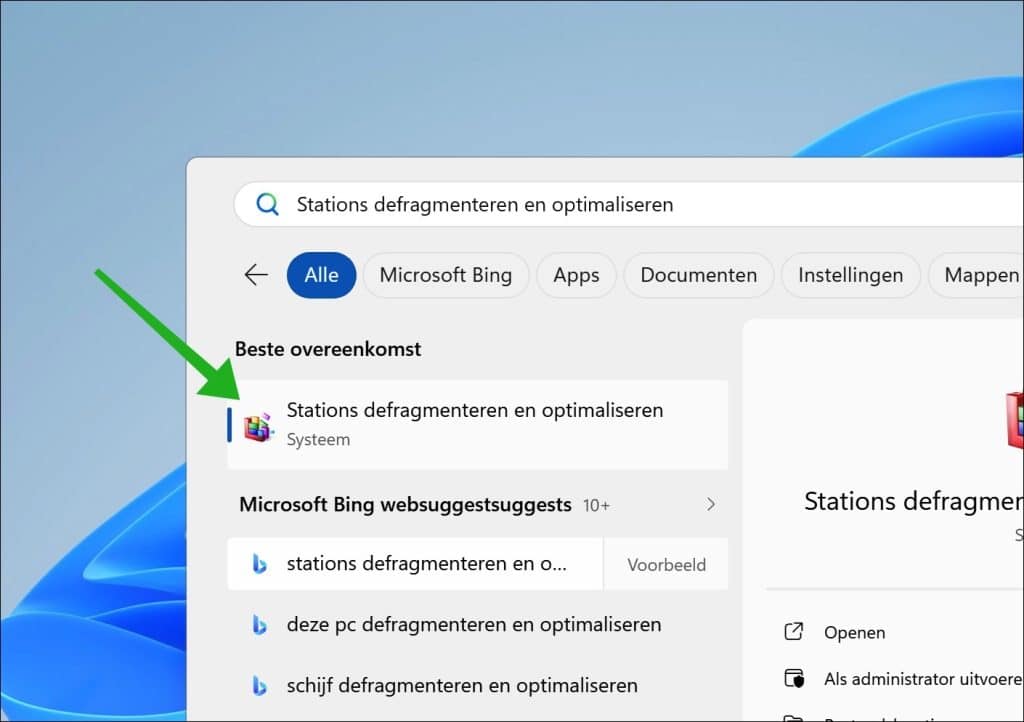Click the Bing icon next to deze pc defragmenteren
The width and height of the screenshot is (1024, 722).
point(260,624)
